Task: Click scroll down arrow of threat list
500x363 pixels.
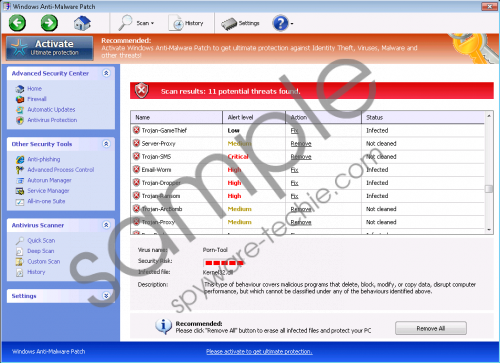Action: click(x=489, y=230)
